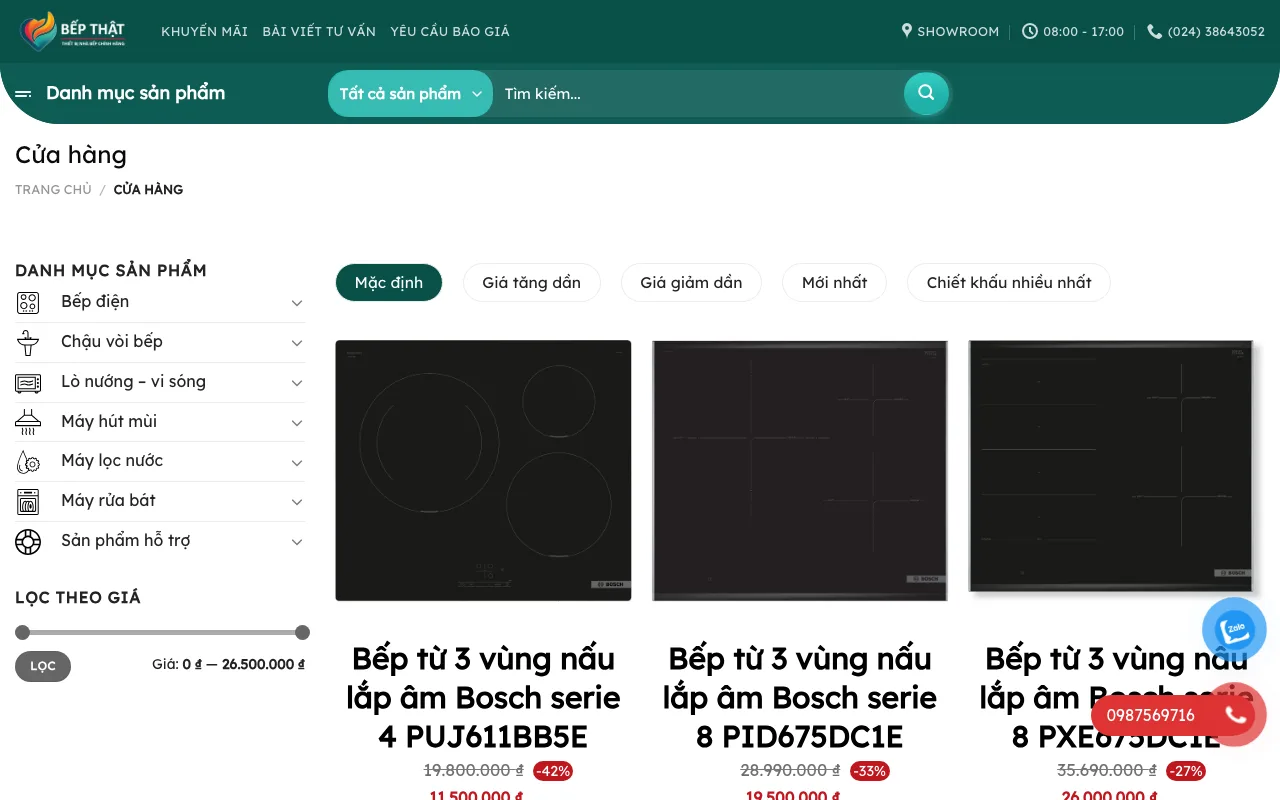
Task: Click the Tìm kiếm search input
Action: click(x=698, y=93)
